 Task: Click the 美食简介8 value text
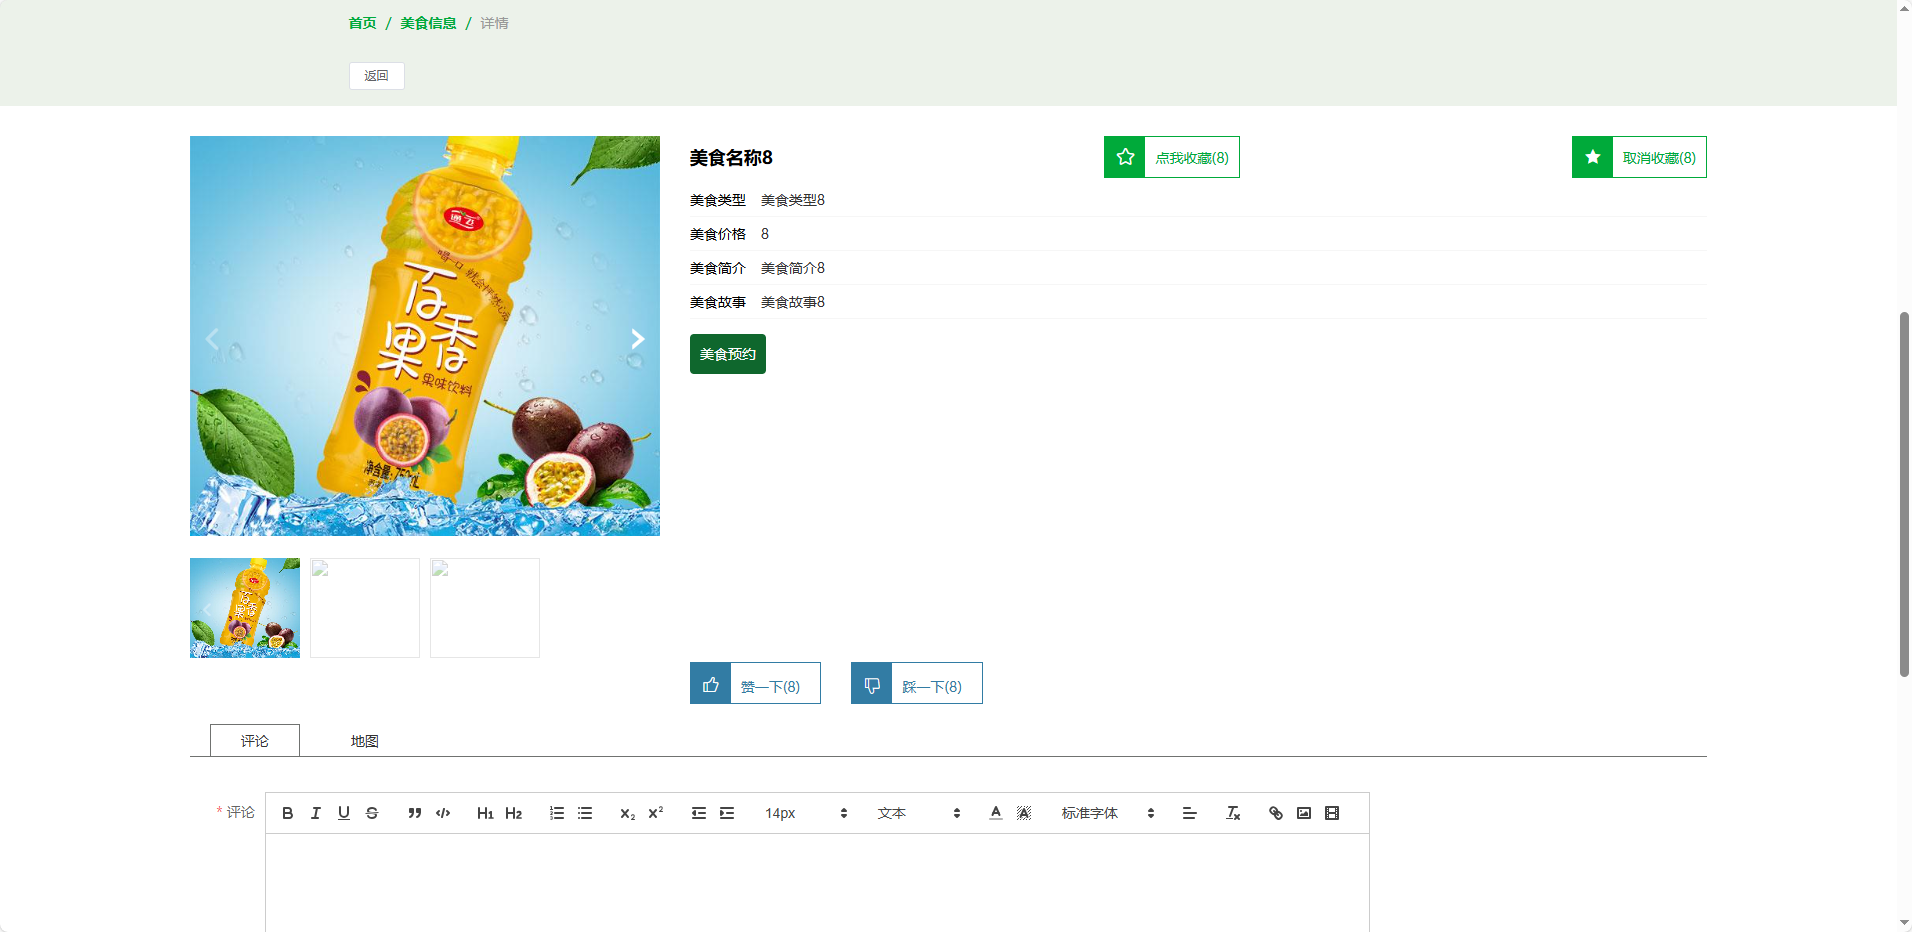793,268
